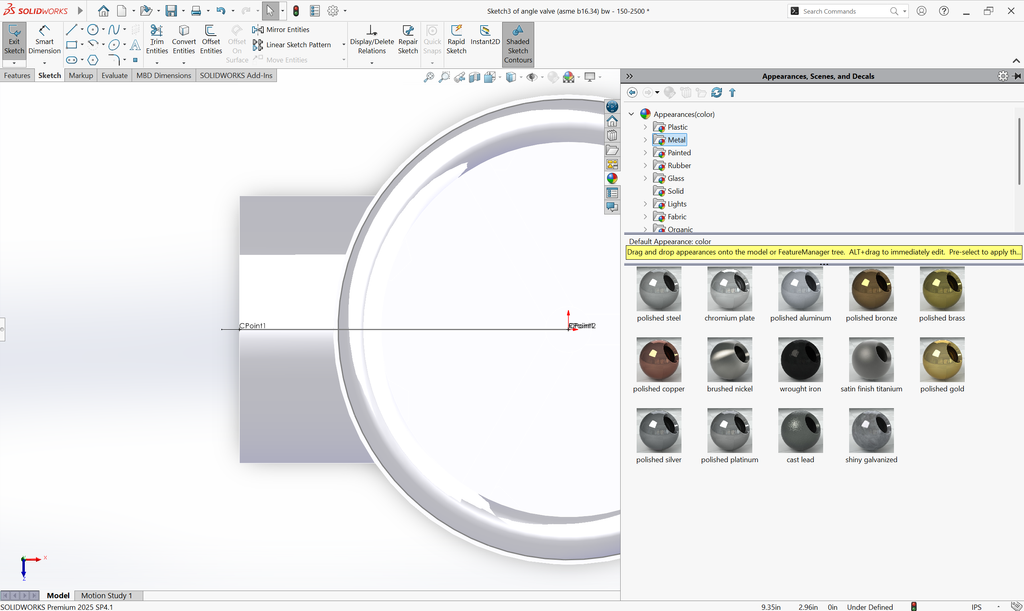Screen dimensions: 1024x611
Task: Click the Convert Entities tool
Action: click(184, 41)
